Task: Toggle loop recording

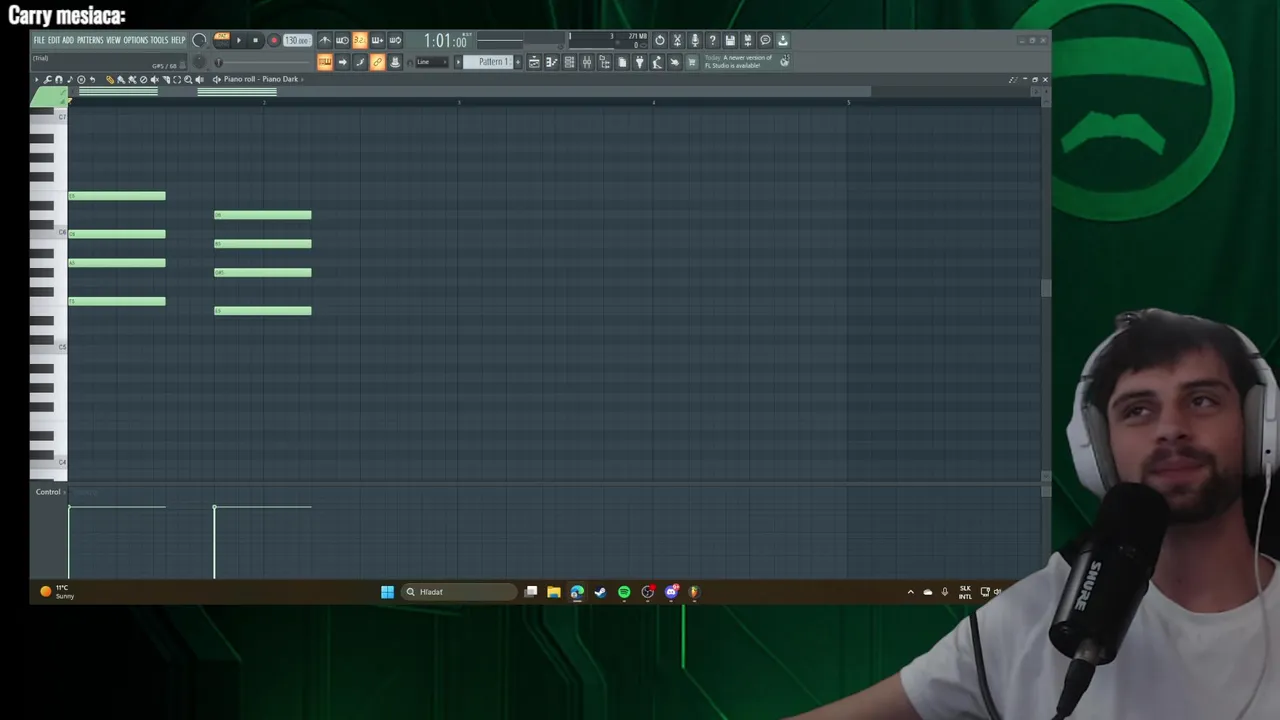Action: coord(395,40)
